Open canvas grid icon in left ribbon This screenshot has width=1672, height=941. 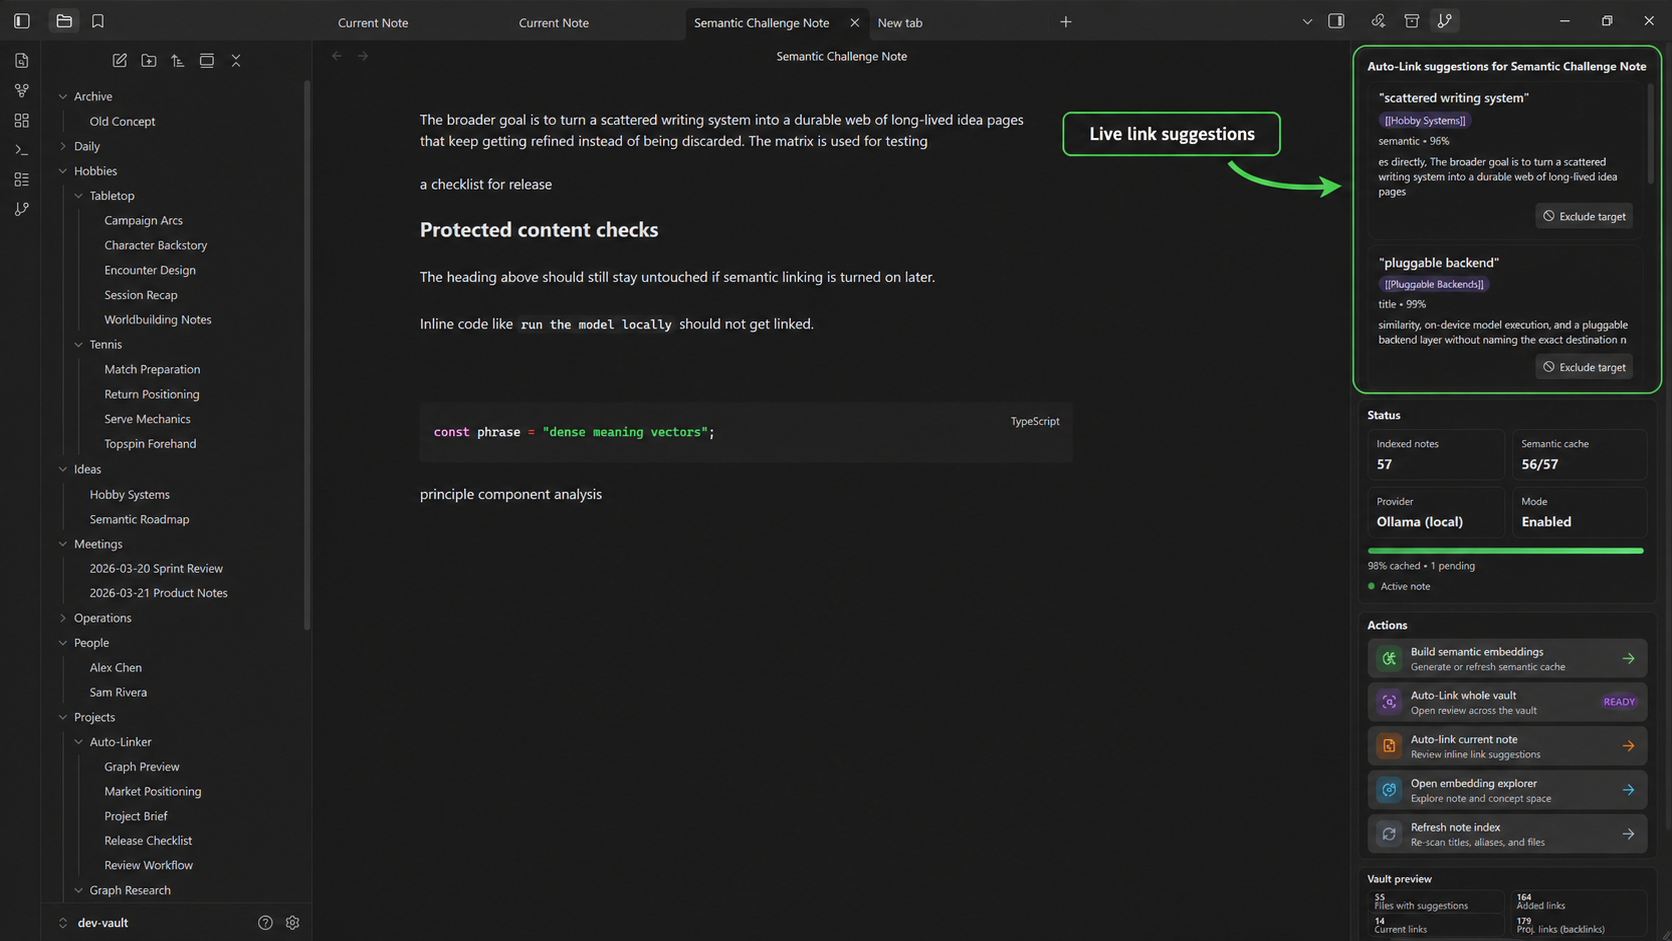click(22, 120)
